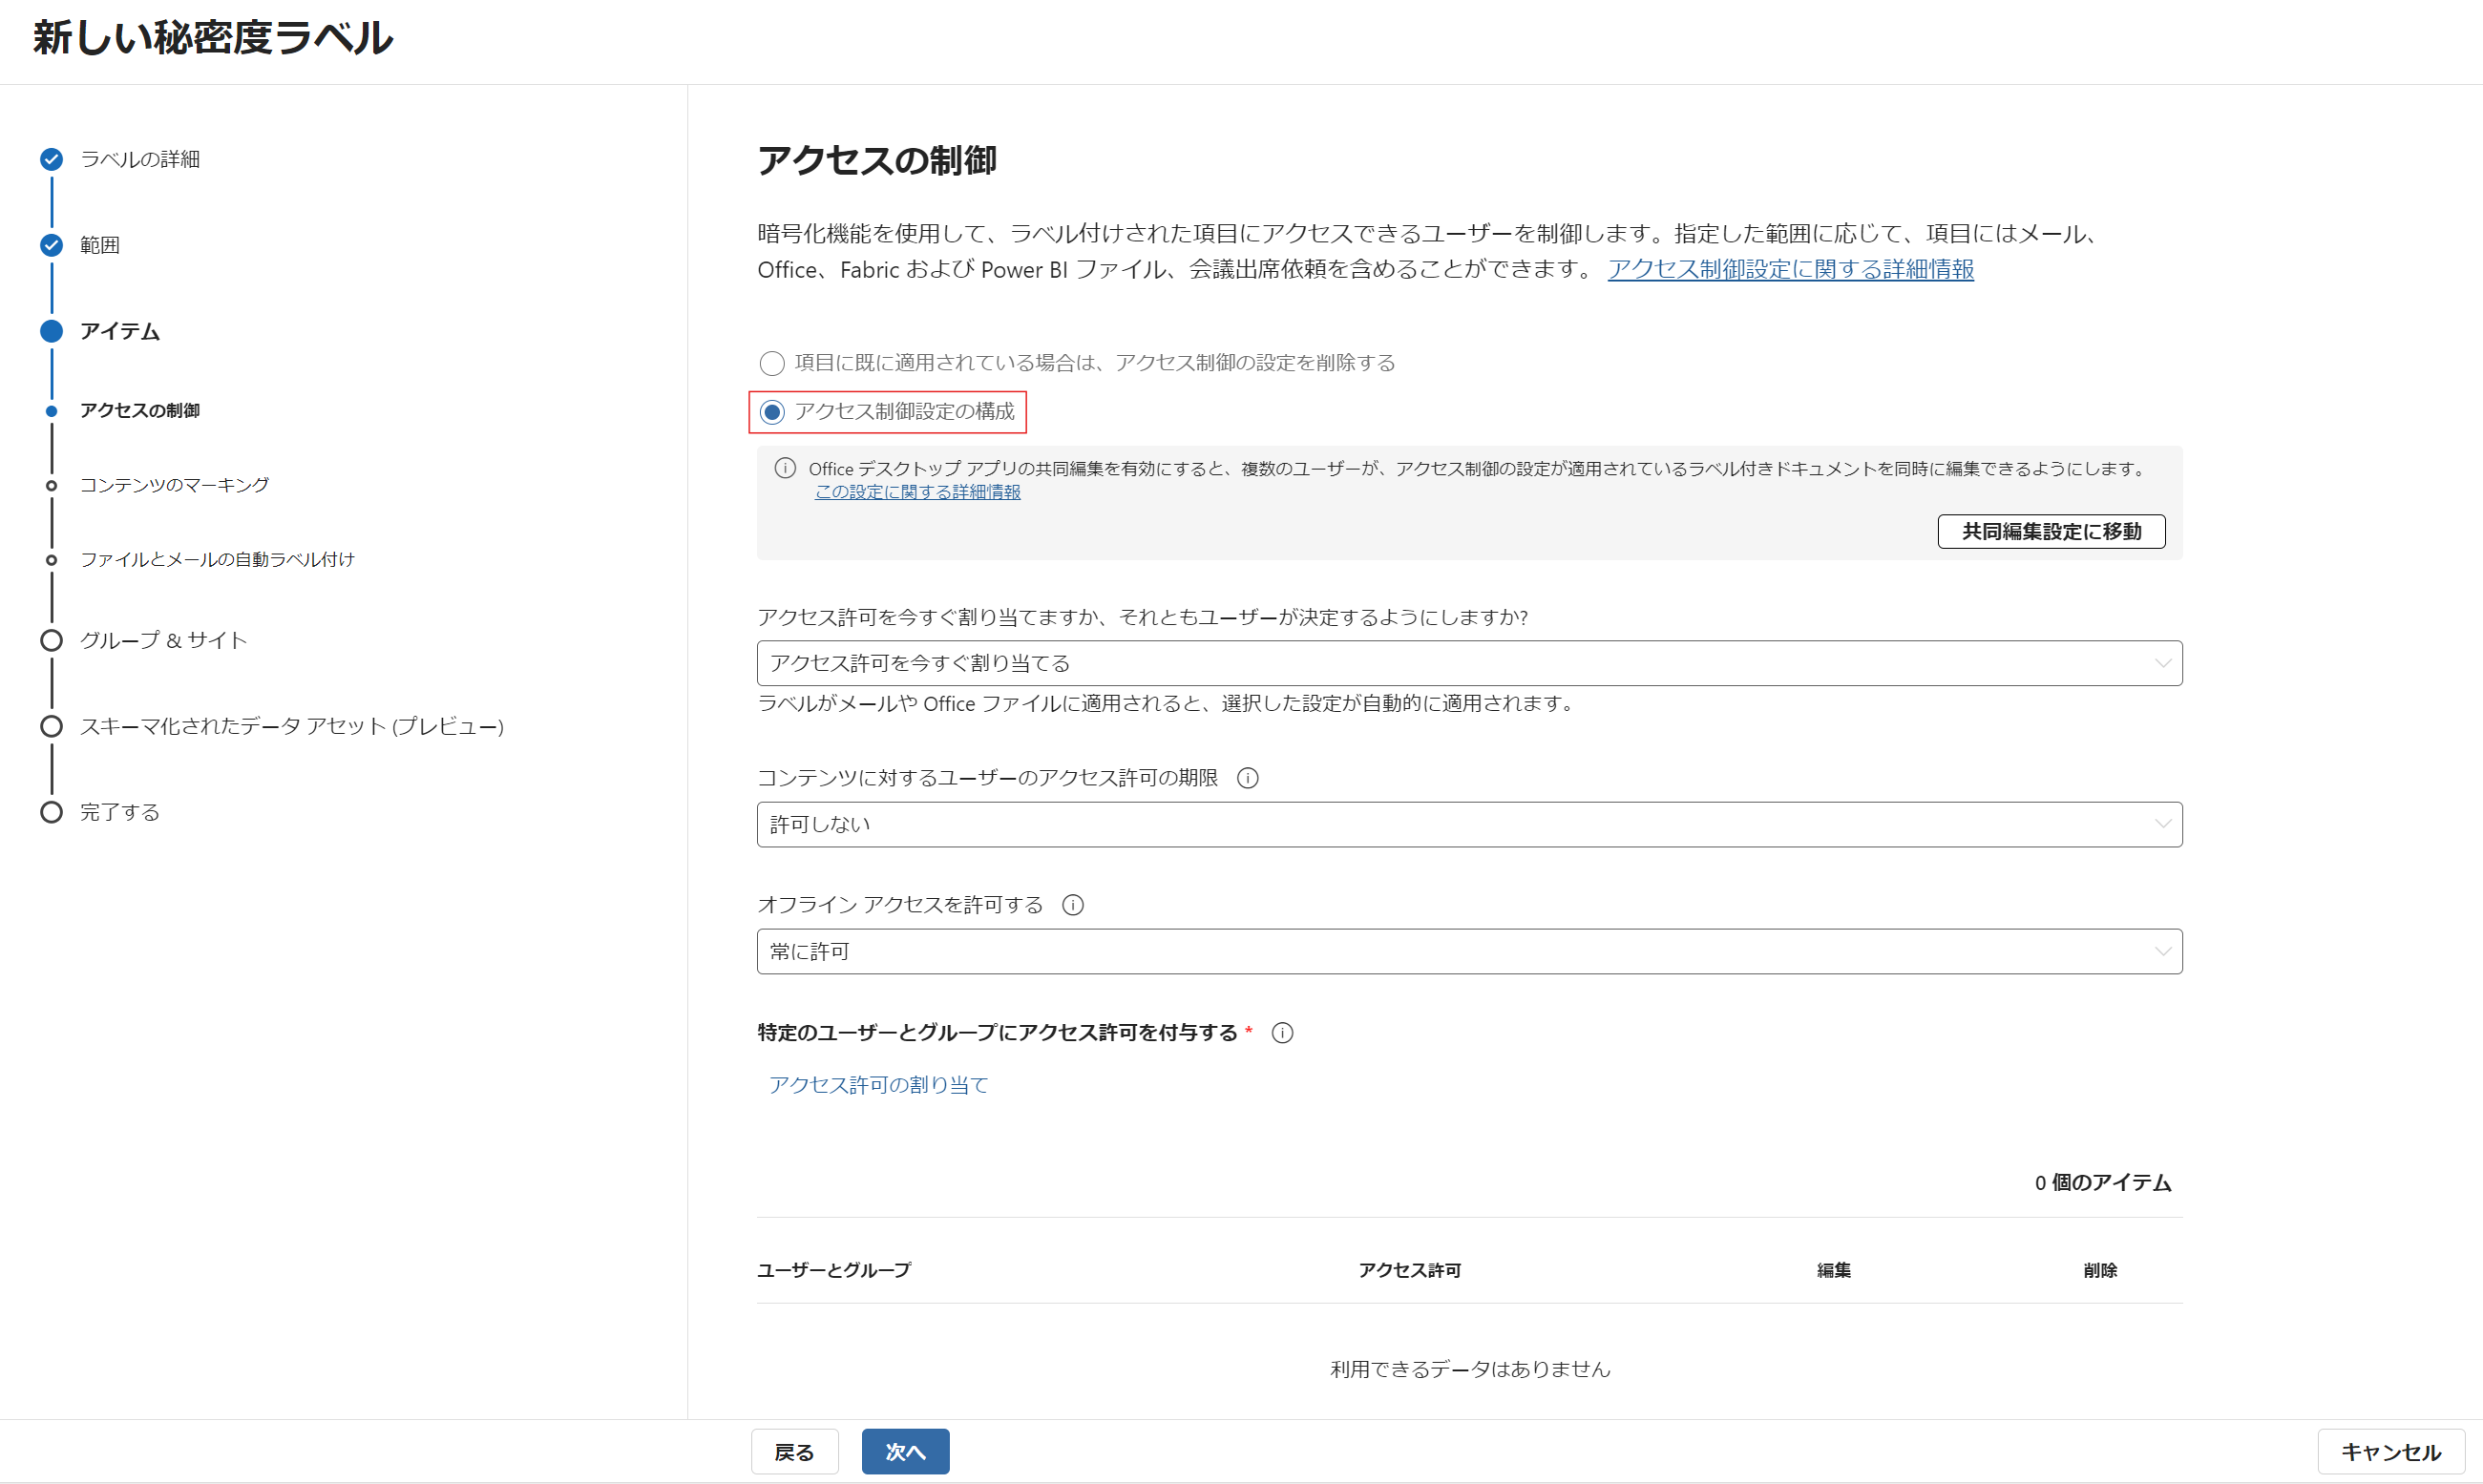Select アクセス制御設定の構成 radio button
The height and width of the screenshot is (1484, 2483).
pos(771,412)
